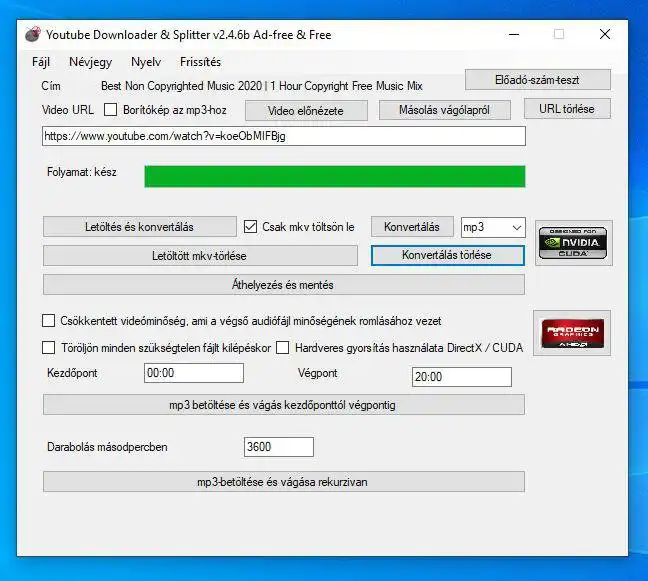Click the Előadó-szám-teszt button
The height and width of the screenshot is (581, 648).
[x=538, y=80]
